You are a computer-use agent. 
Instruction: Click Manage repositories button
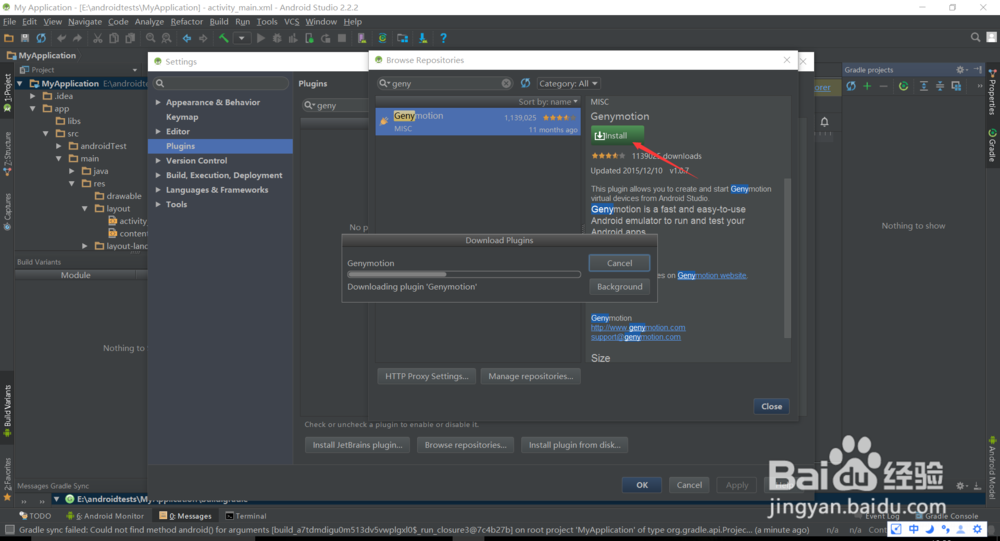531,376
